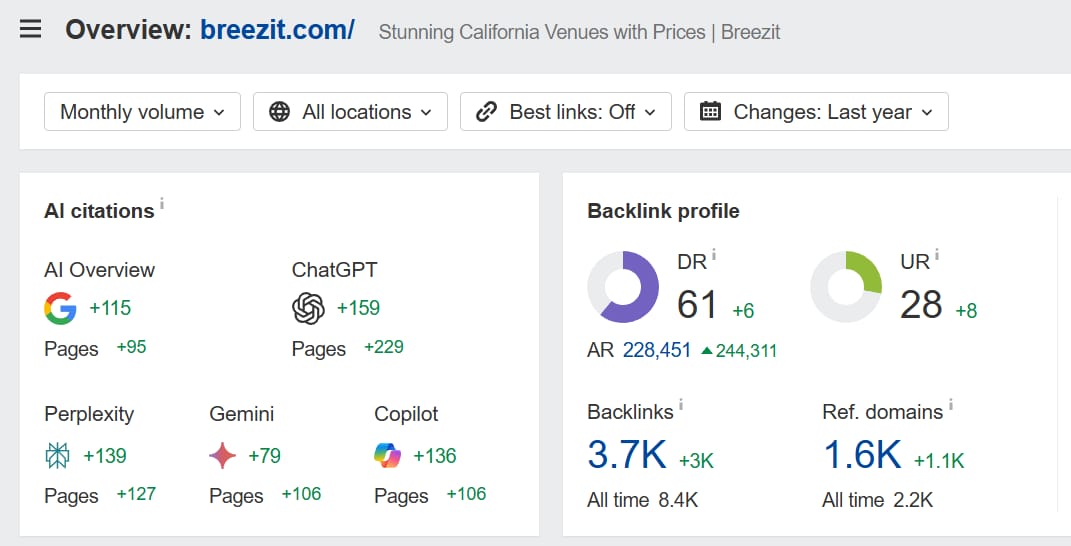Click info icon next to DR

[714, 256]
